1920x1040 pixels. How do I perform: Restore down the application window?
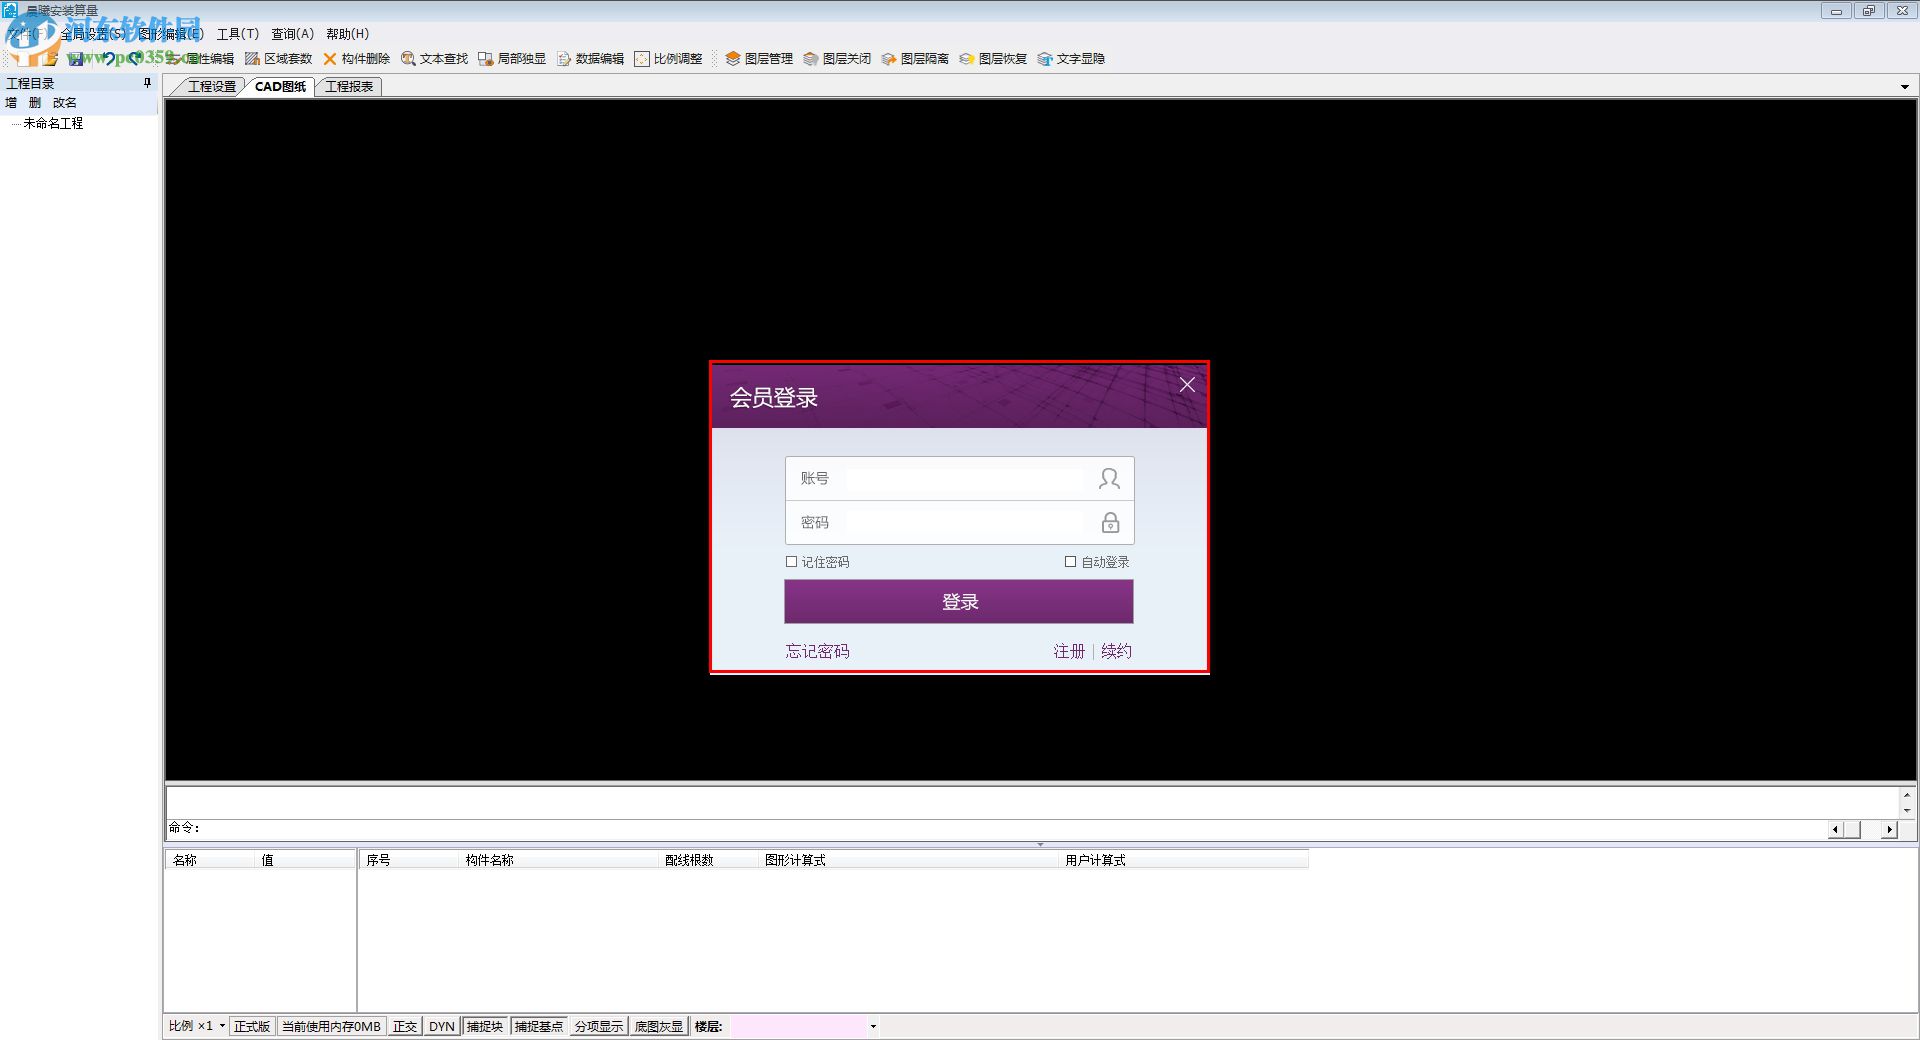[1868, 11]
